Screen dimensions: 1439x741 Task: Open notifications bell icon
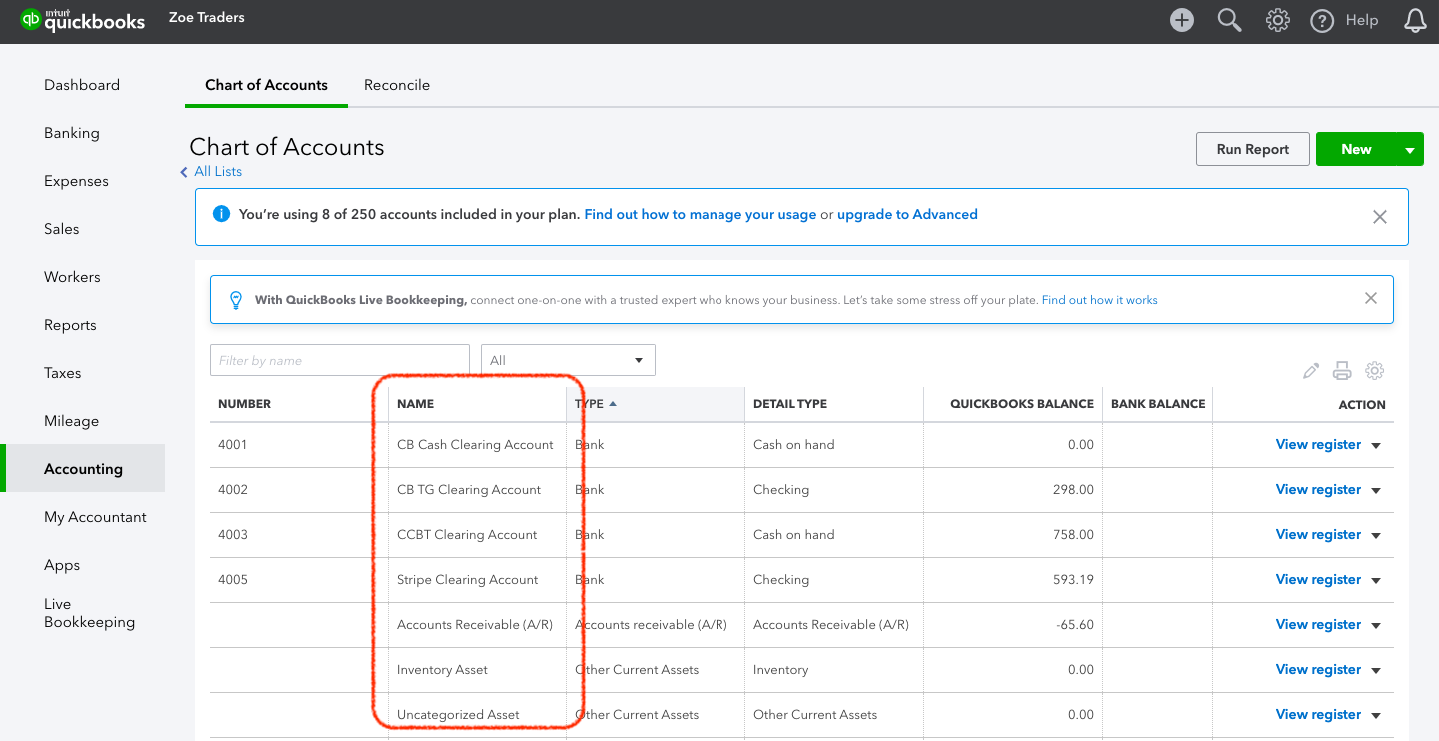click(x=1415, y=20)
